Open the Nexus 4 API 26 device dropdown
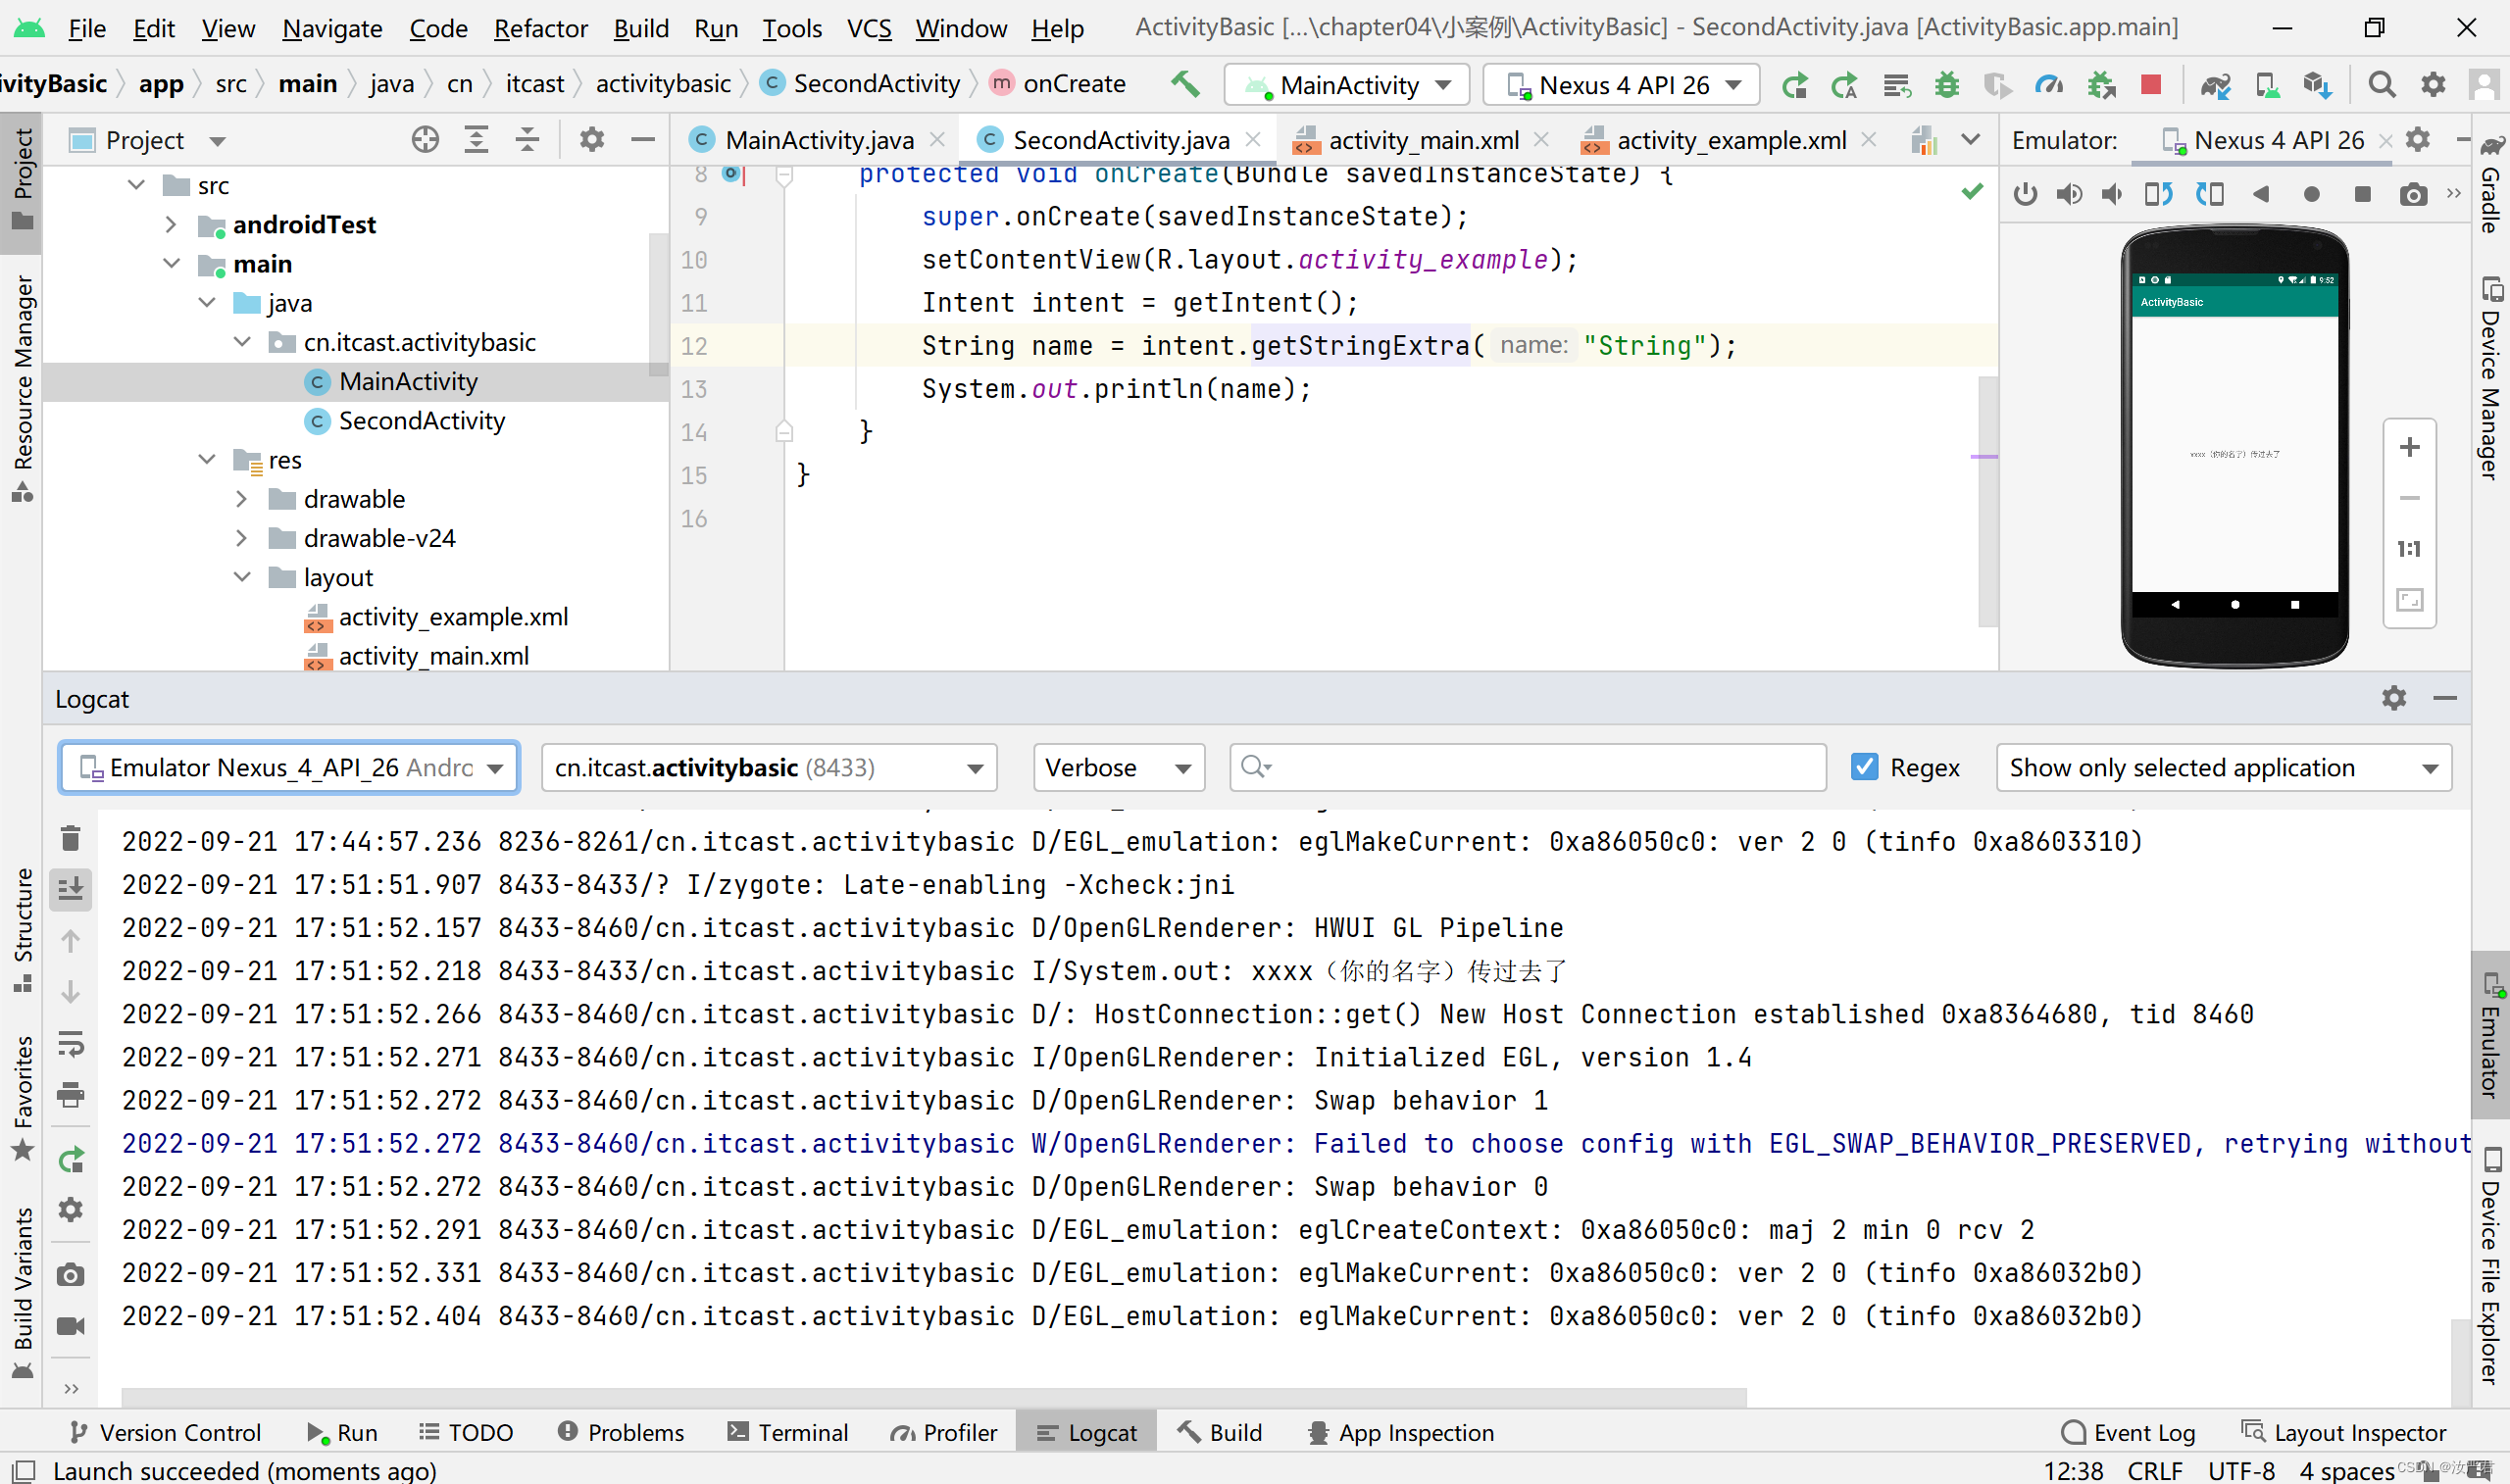Screen dimensions: 2510x1484 pyautogui.click(x=1623, y=85)
